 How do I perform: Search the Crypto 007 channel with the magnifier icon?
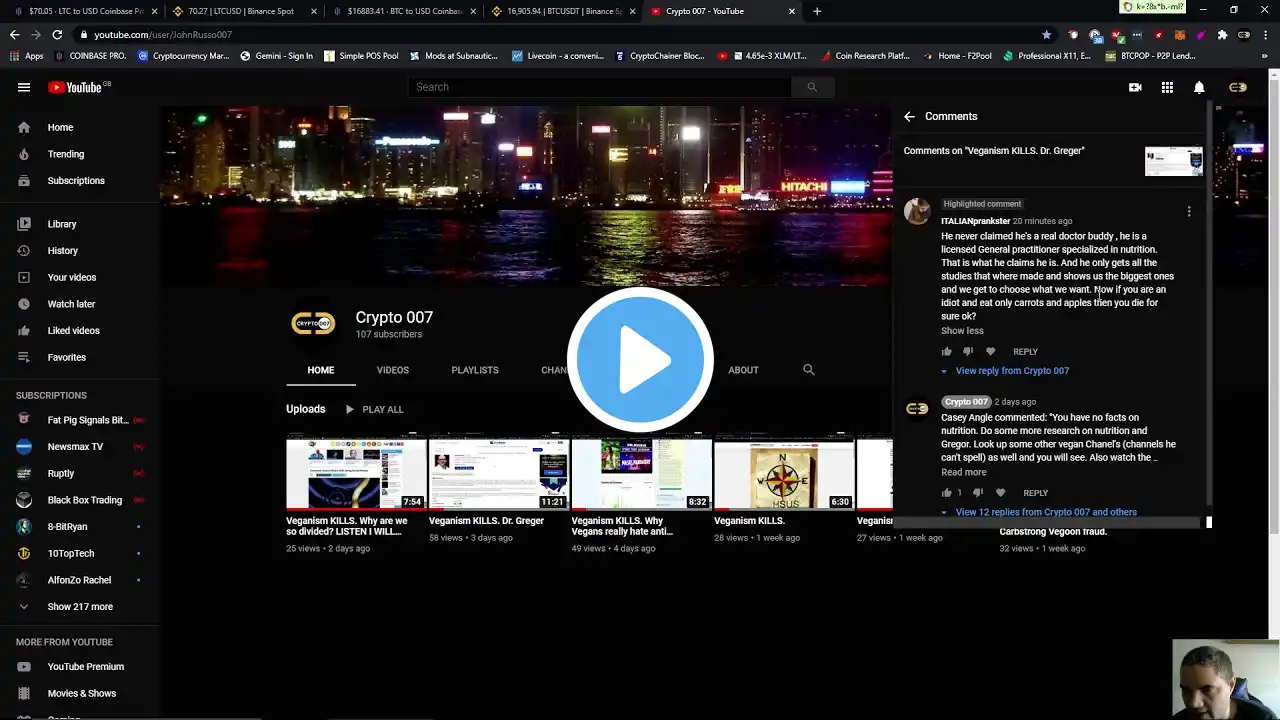(809, 370)
